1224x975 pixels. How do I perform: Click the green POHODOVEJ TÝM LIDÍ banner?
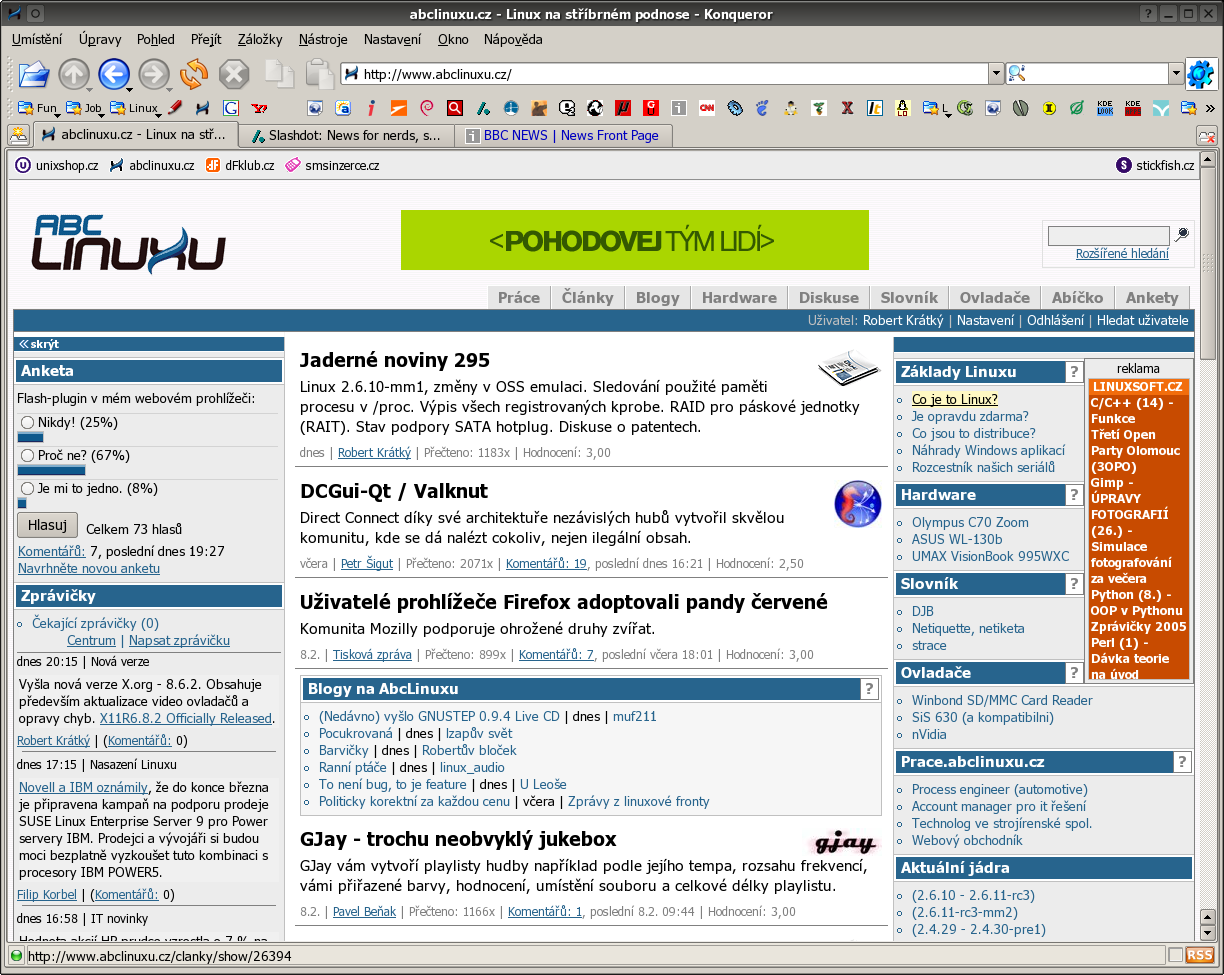click(x=635, y=240)
